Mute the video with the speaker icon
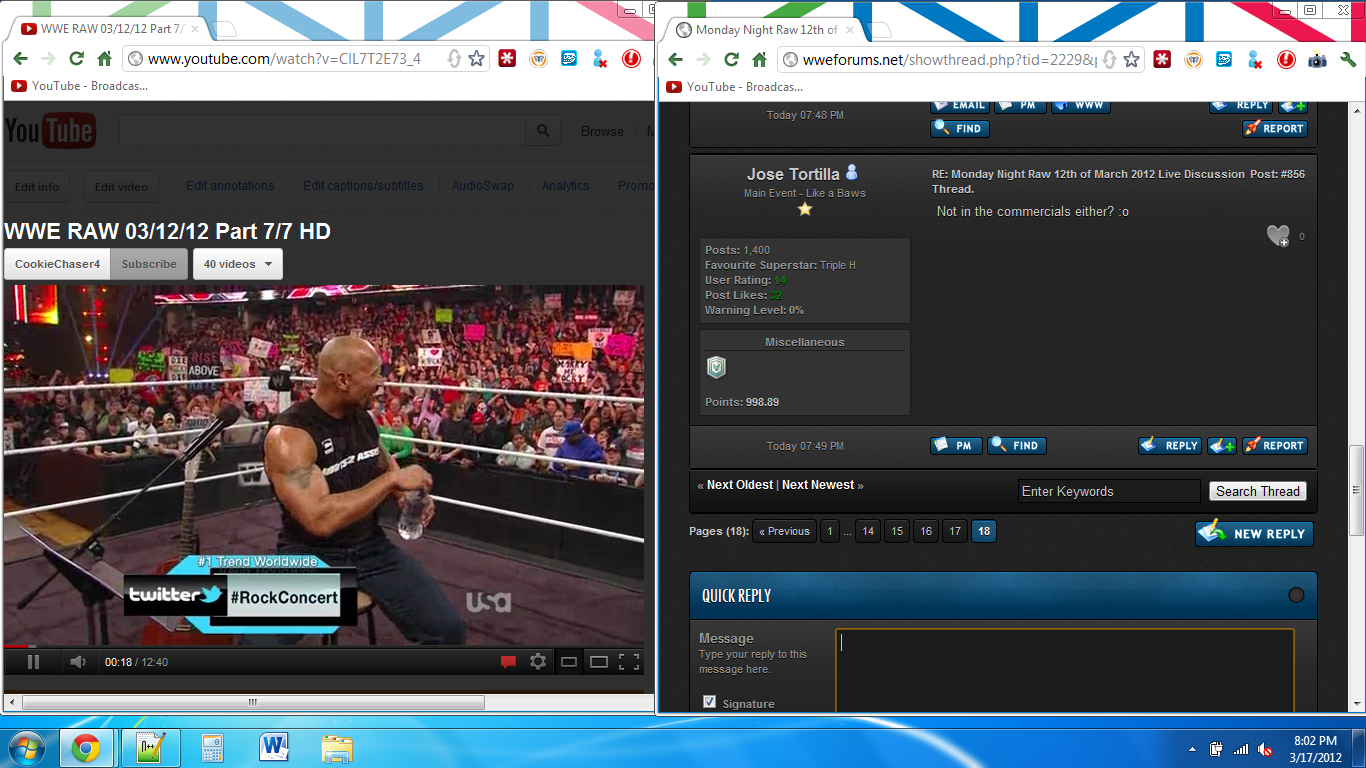1366x768 pixels. (x=78, y=661)
